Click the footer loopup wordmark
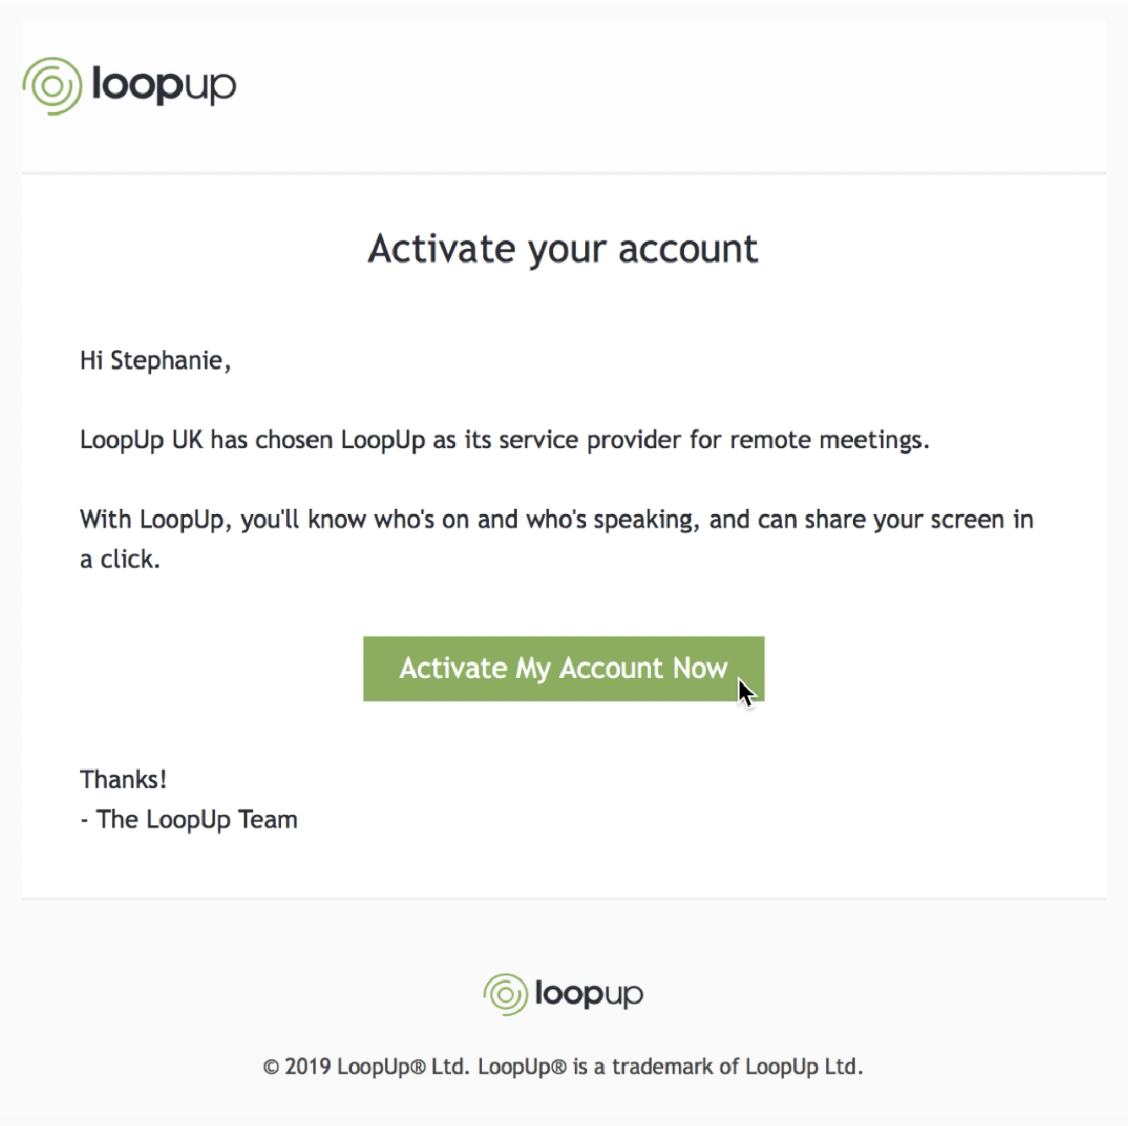 (x=589, y=994)
